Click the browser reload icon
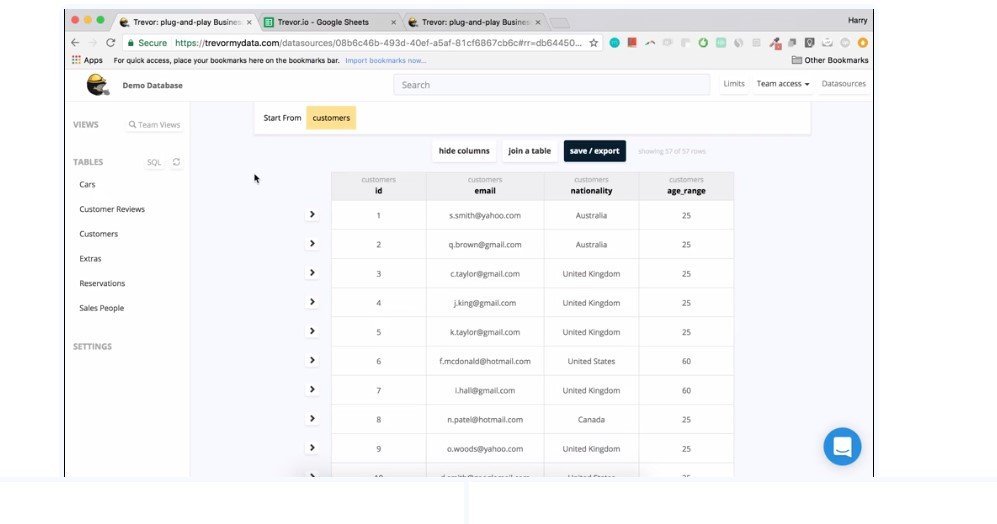The height and width of the screenshot is (524, 997). [x=110, y=43]
